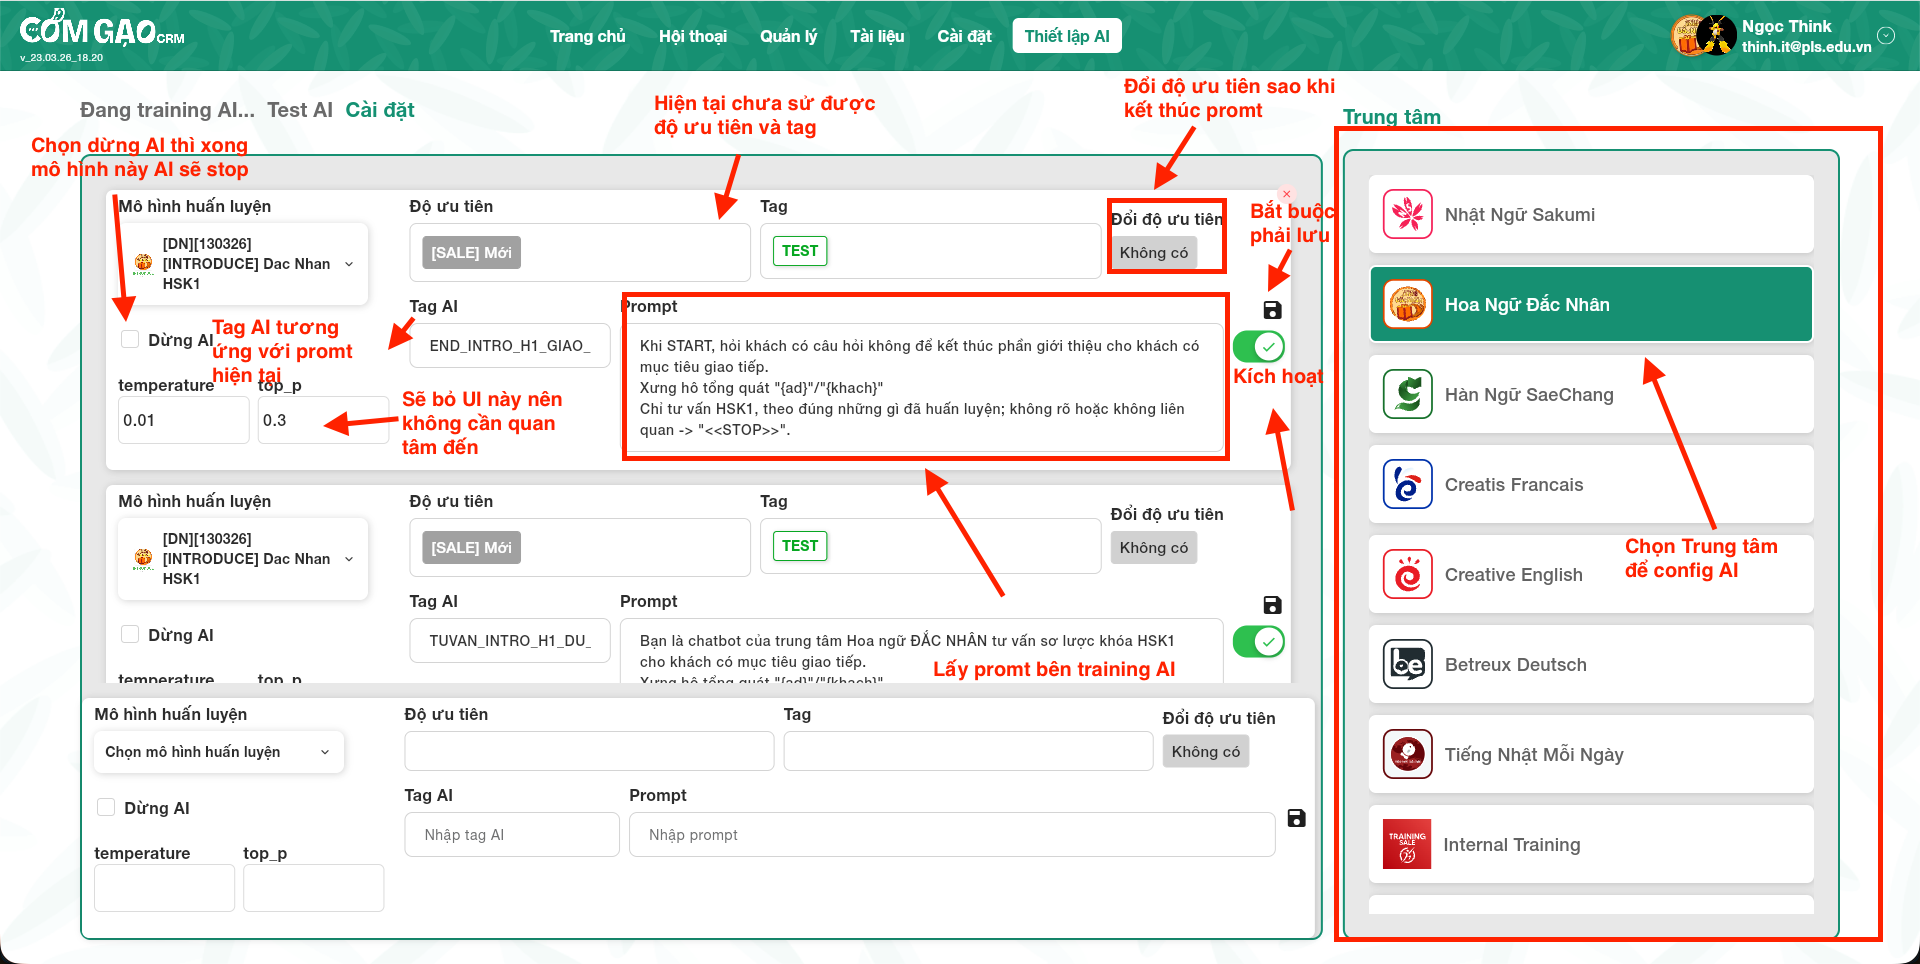
Task: Click Không có in the END_INTRO_H1_GIAO_ row
Action: (x=1154, y=253)
